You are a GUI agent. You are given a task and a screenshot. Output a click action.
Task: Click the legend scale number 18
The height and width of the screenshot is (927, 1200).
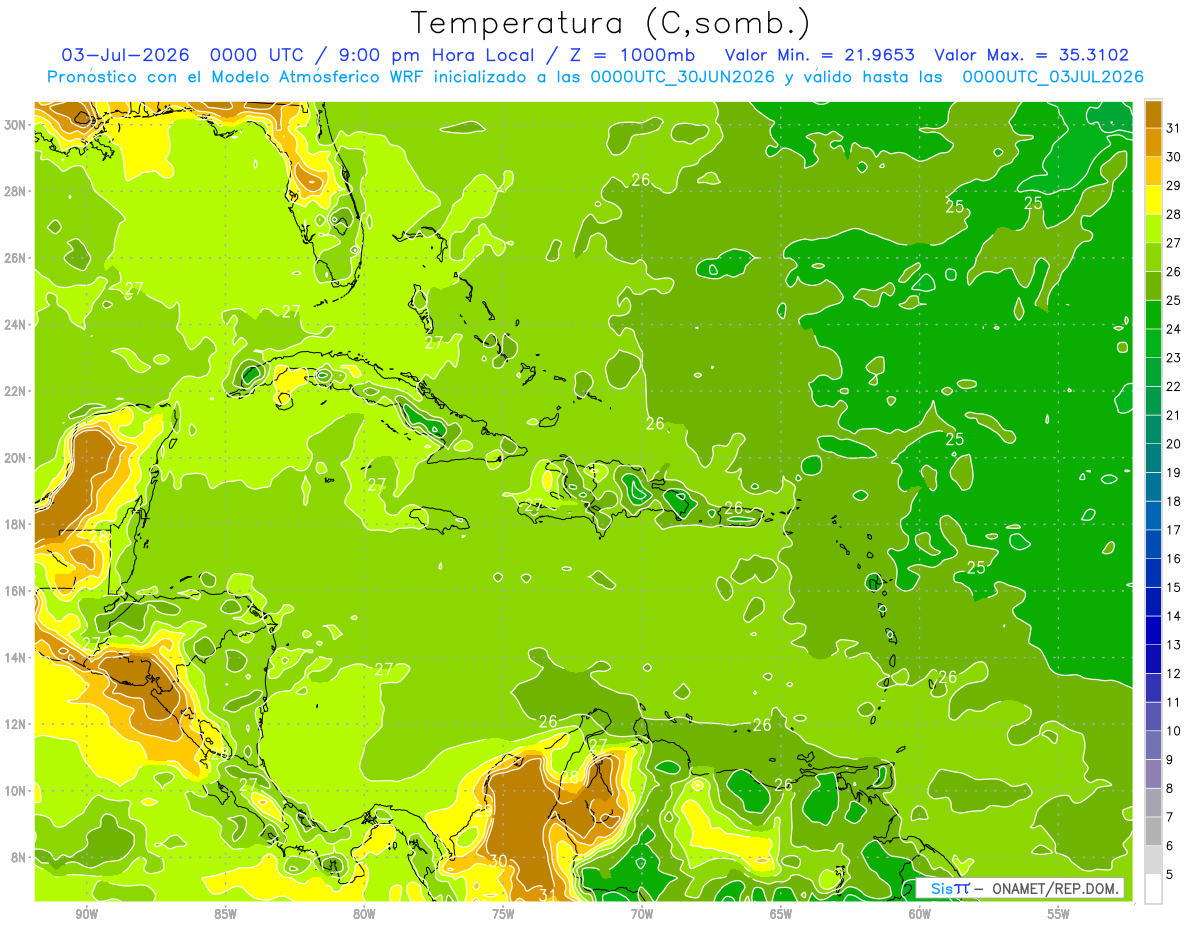tap(1174, 501)
